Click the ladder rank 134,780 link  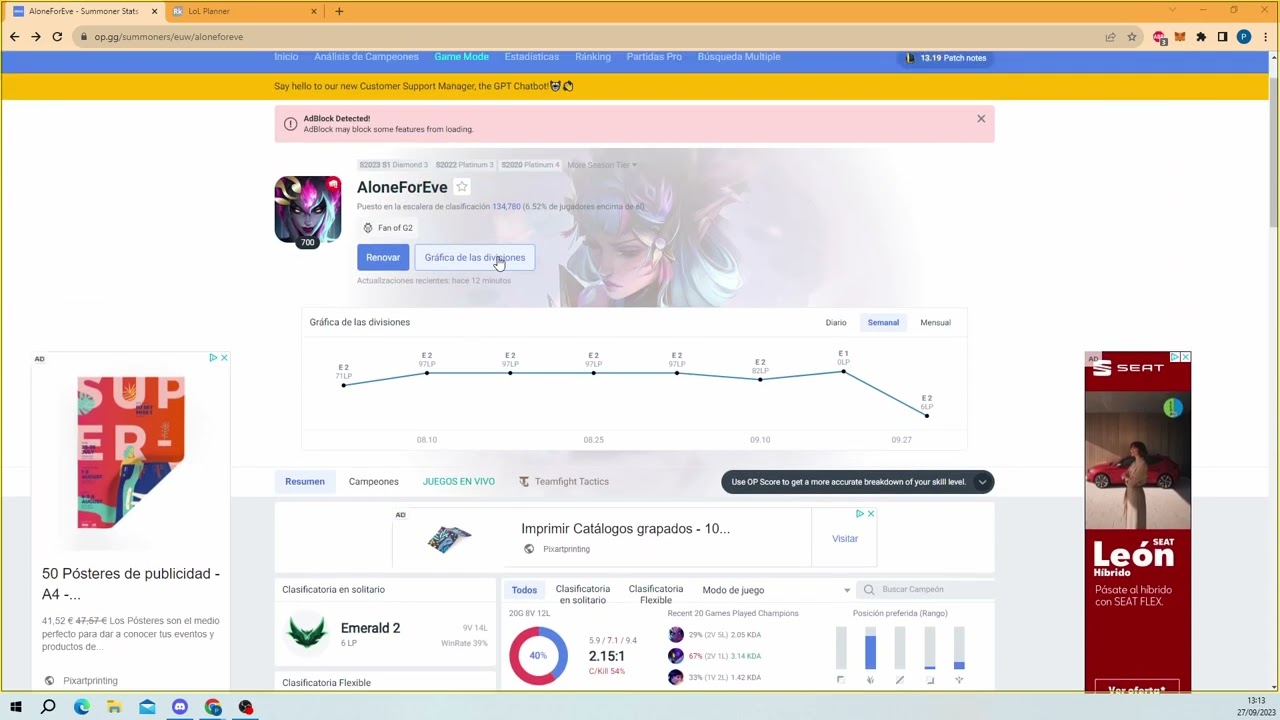click(x=506, y=207)
